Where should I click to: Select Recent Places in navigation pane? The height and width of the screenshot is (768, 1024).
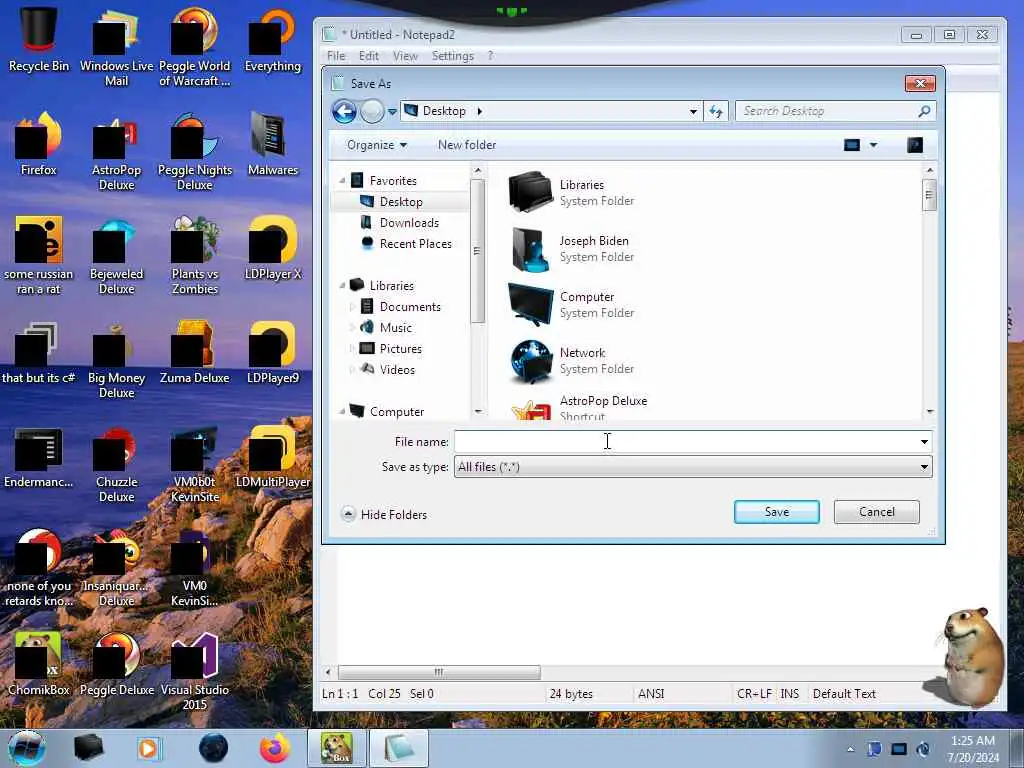[415, 244]
